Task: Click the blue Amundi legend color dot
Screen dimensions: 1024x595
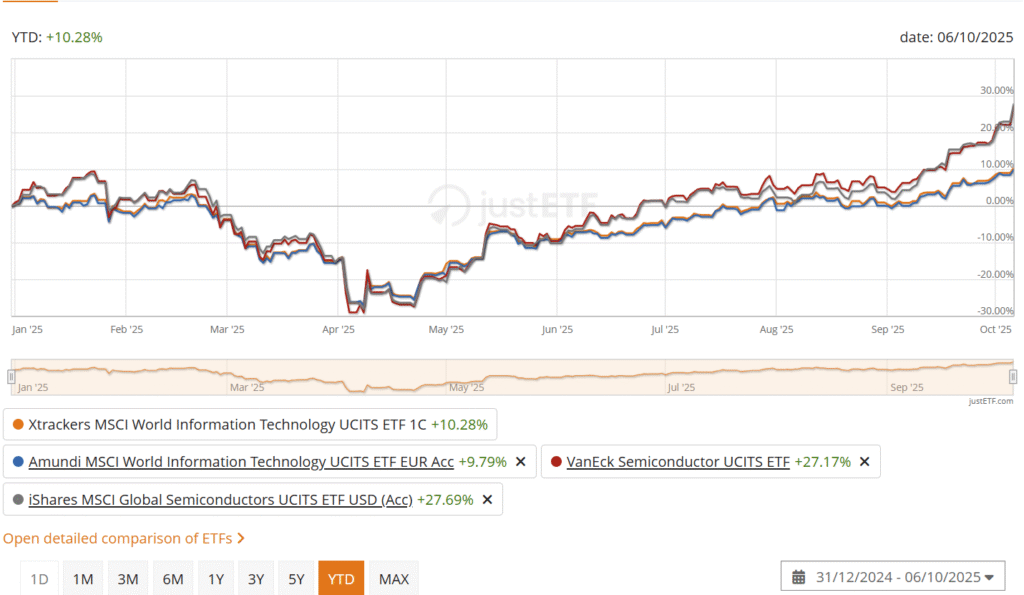Action: tap(19, 462)
